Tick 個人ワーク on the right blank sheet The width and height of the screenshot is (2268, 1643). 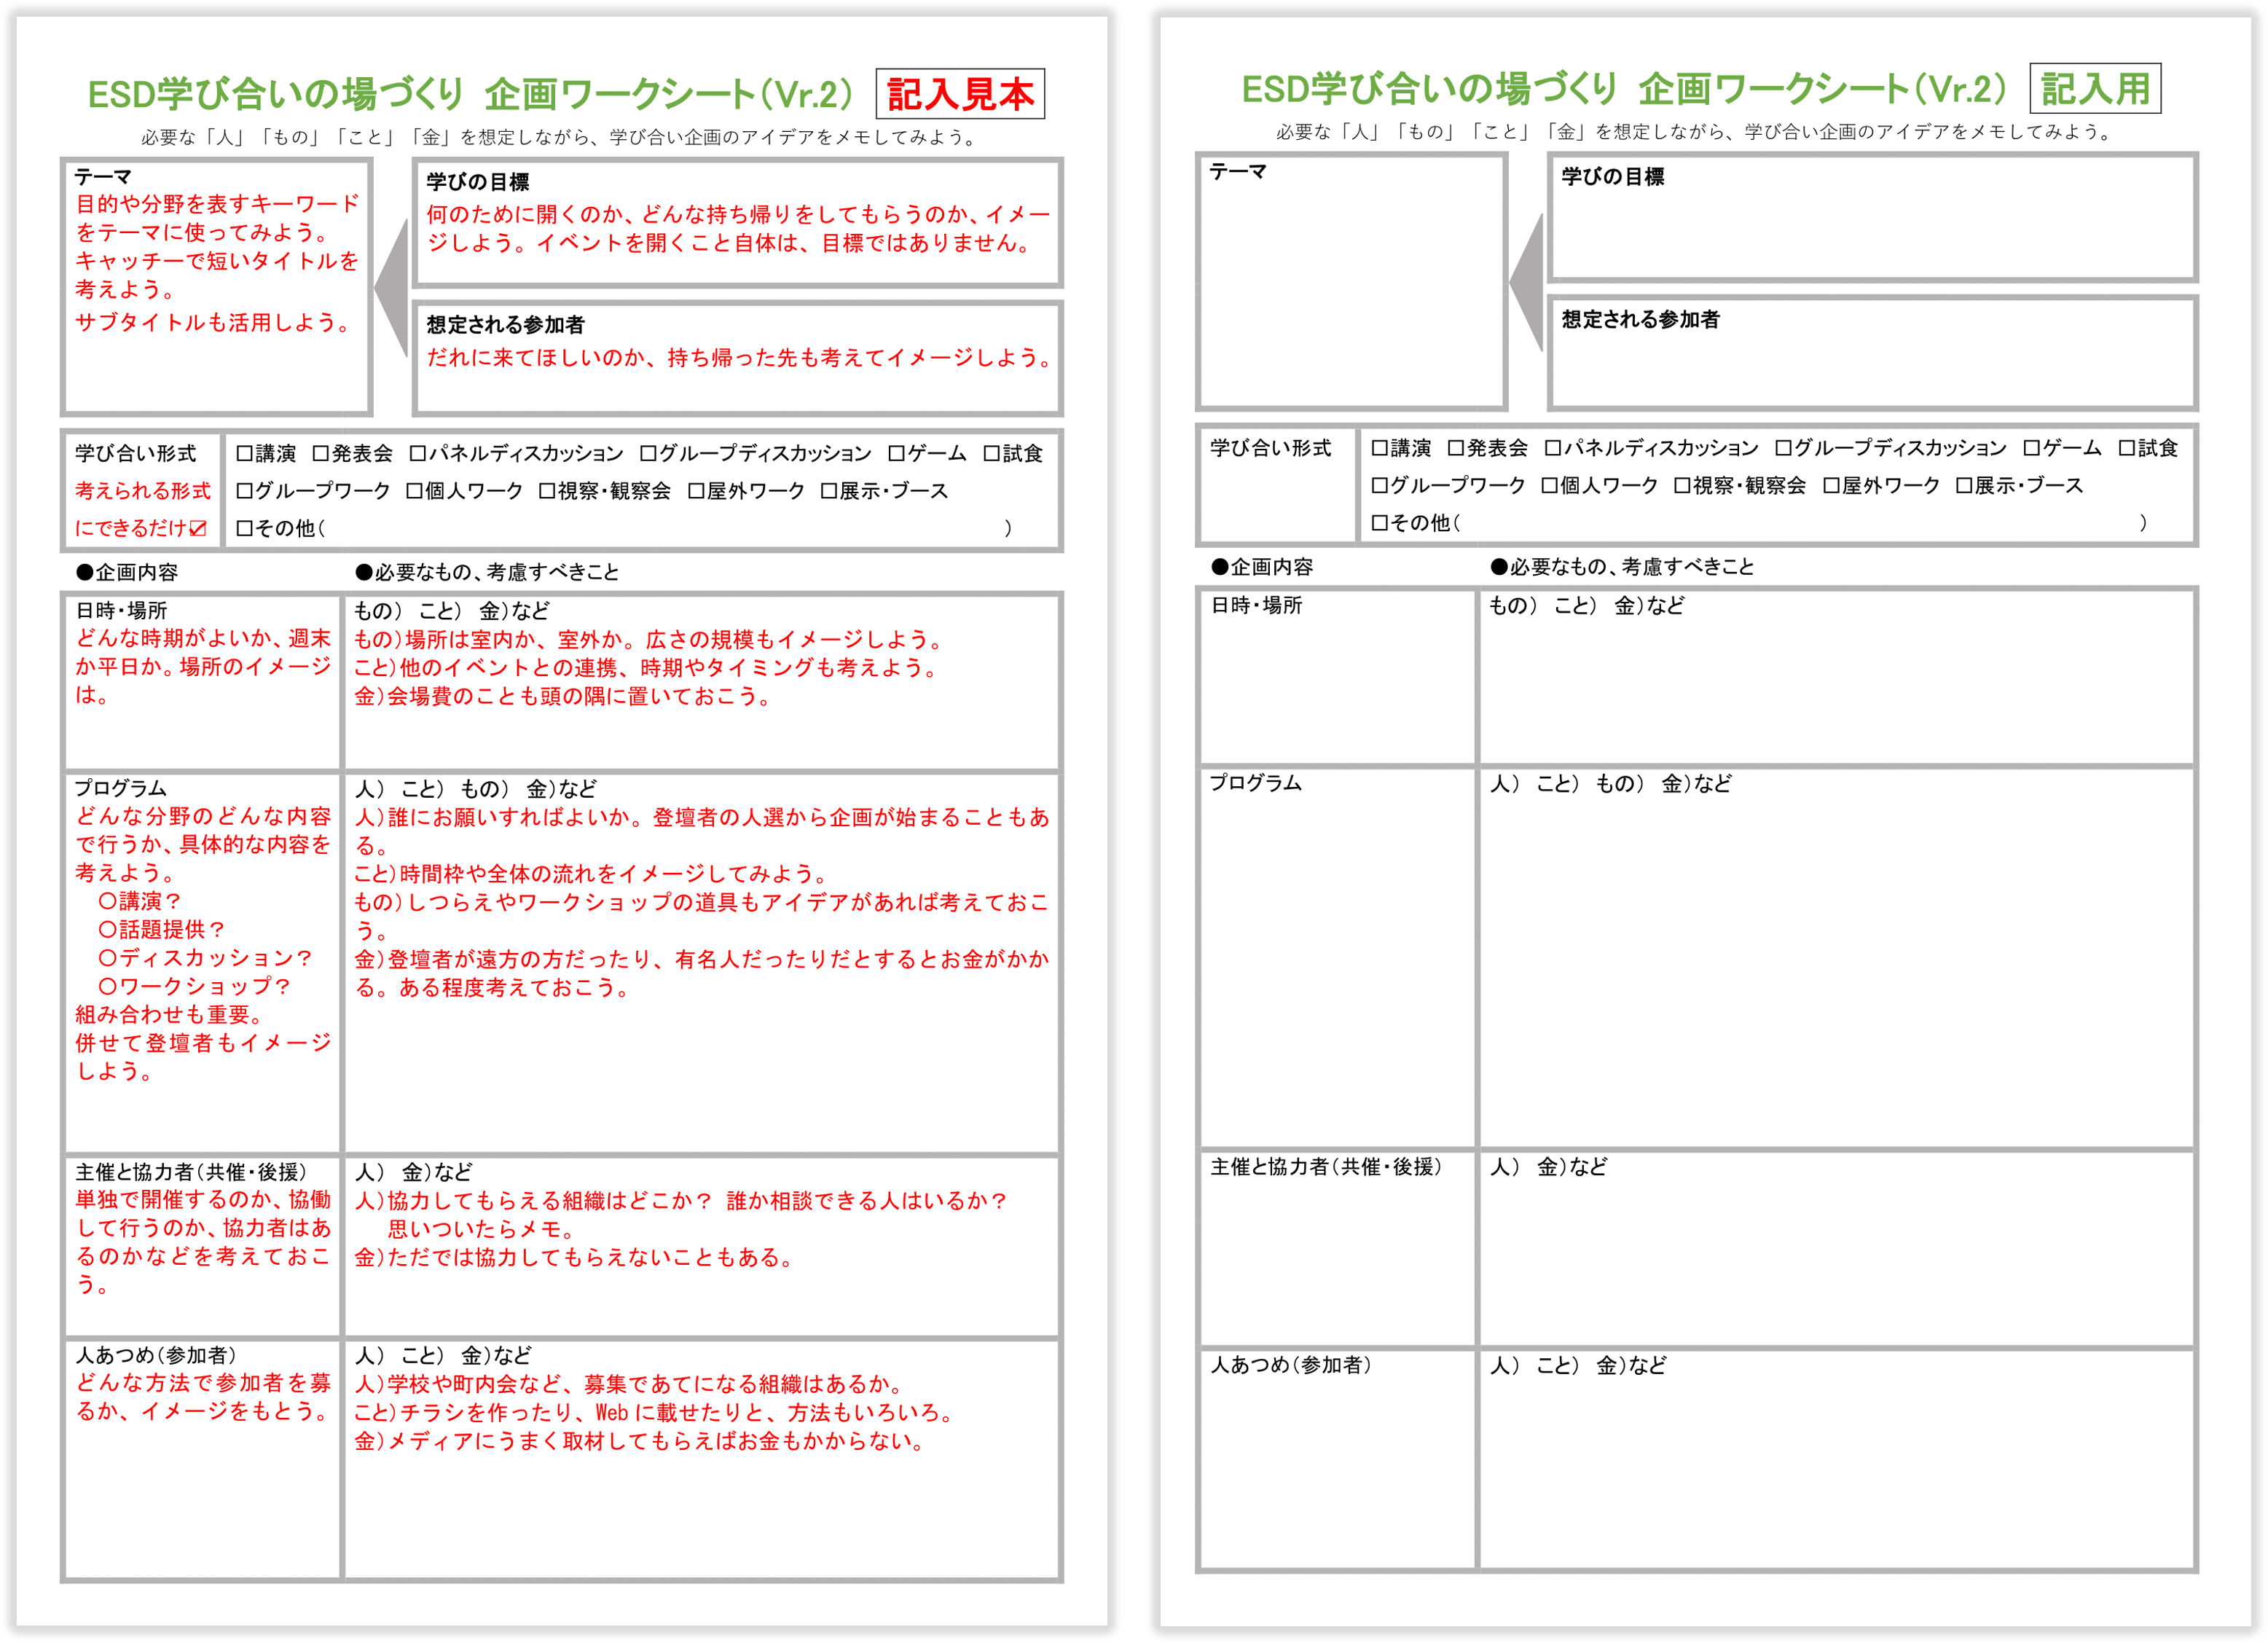1549,485
